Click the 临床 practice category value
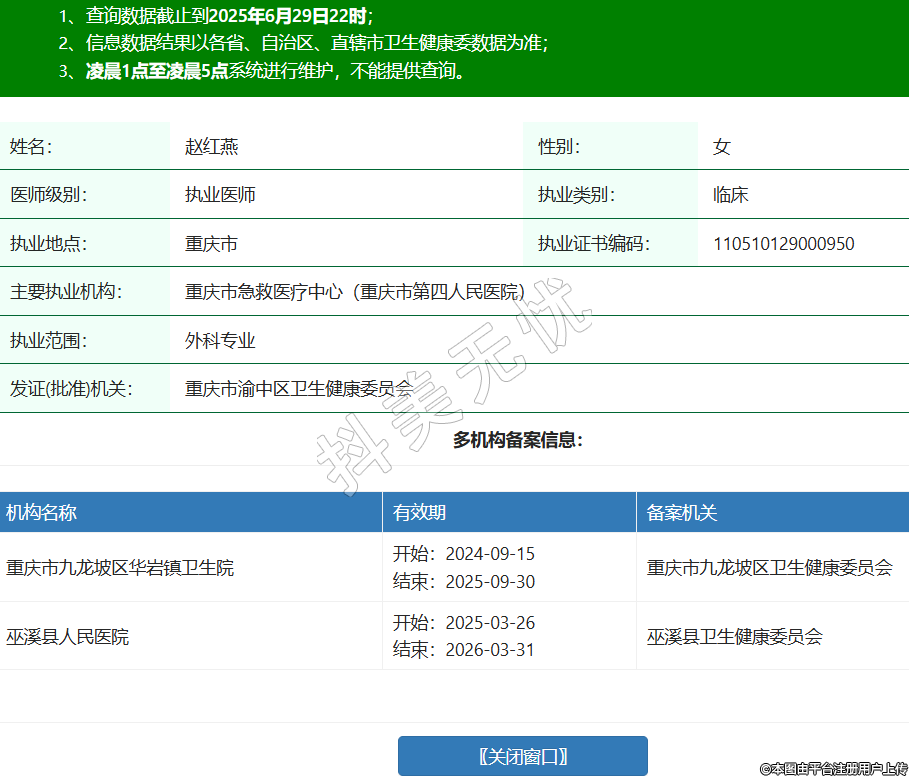 coord(730,195)
